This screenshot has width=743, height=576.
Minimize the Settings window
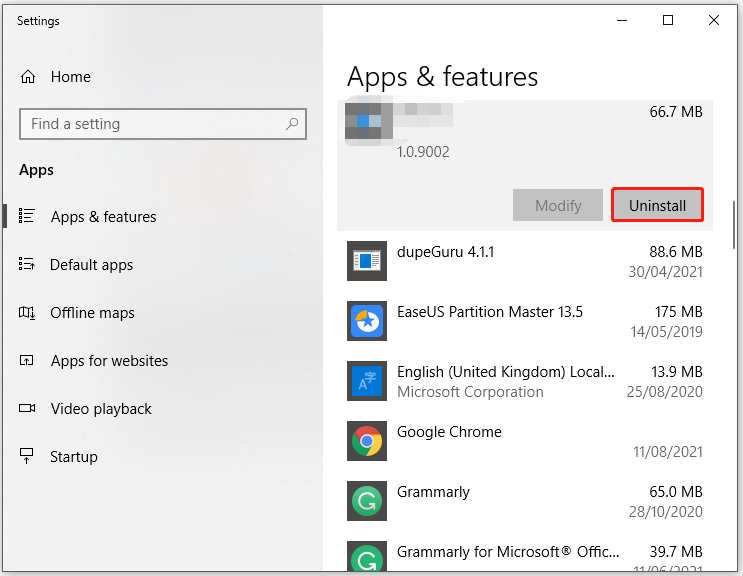coord(622,20)
